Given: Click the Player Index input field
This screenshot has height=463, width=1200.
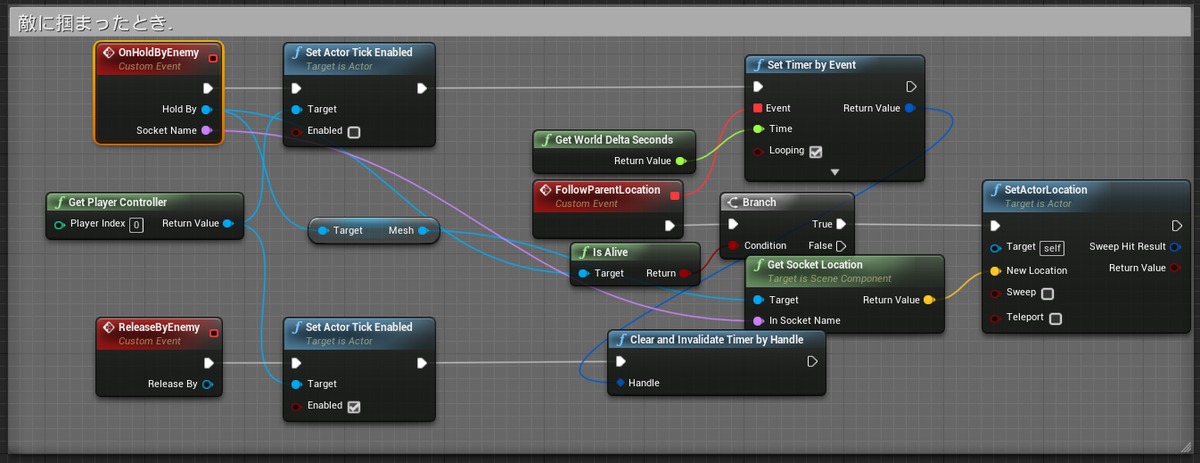Looking at the screenshot, I should tap(136, 224).
